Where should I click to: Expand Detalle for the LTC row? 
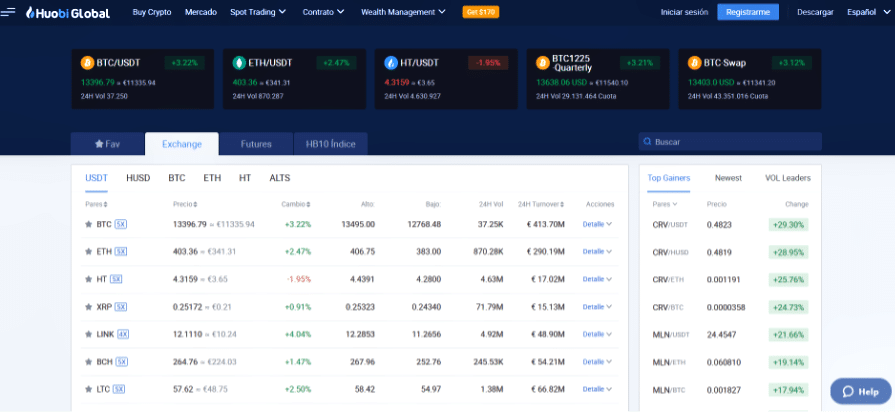click(597, 389)
